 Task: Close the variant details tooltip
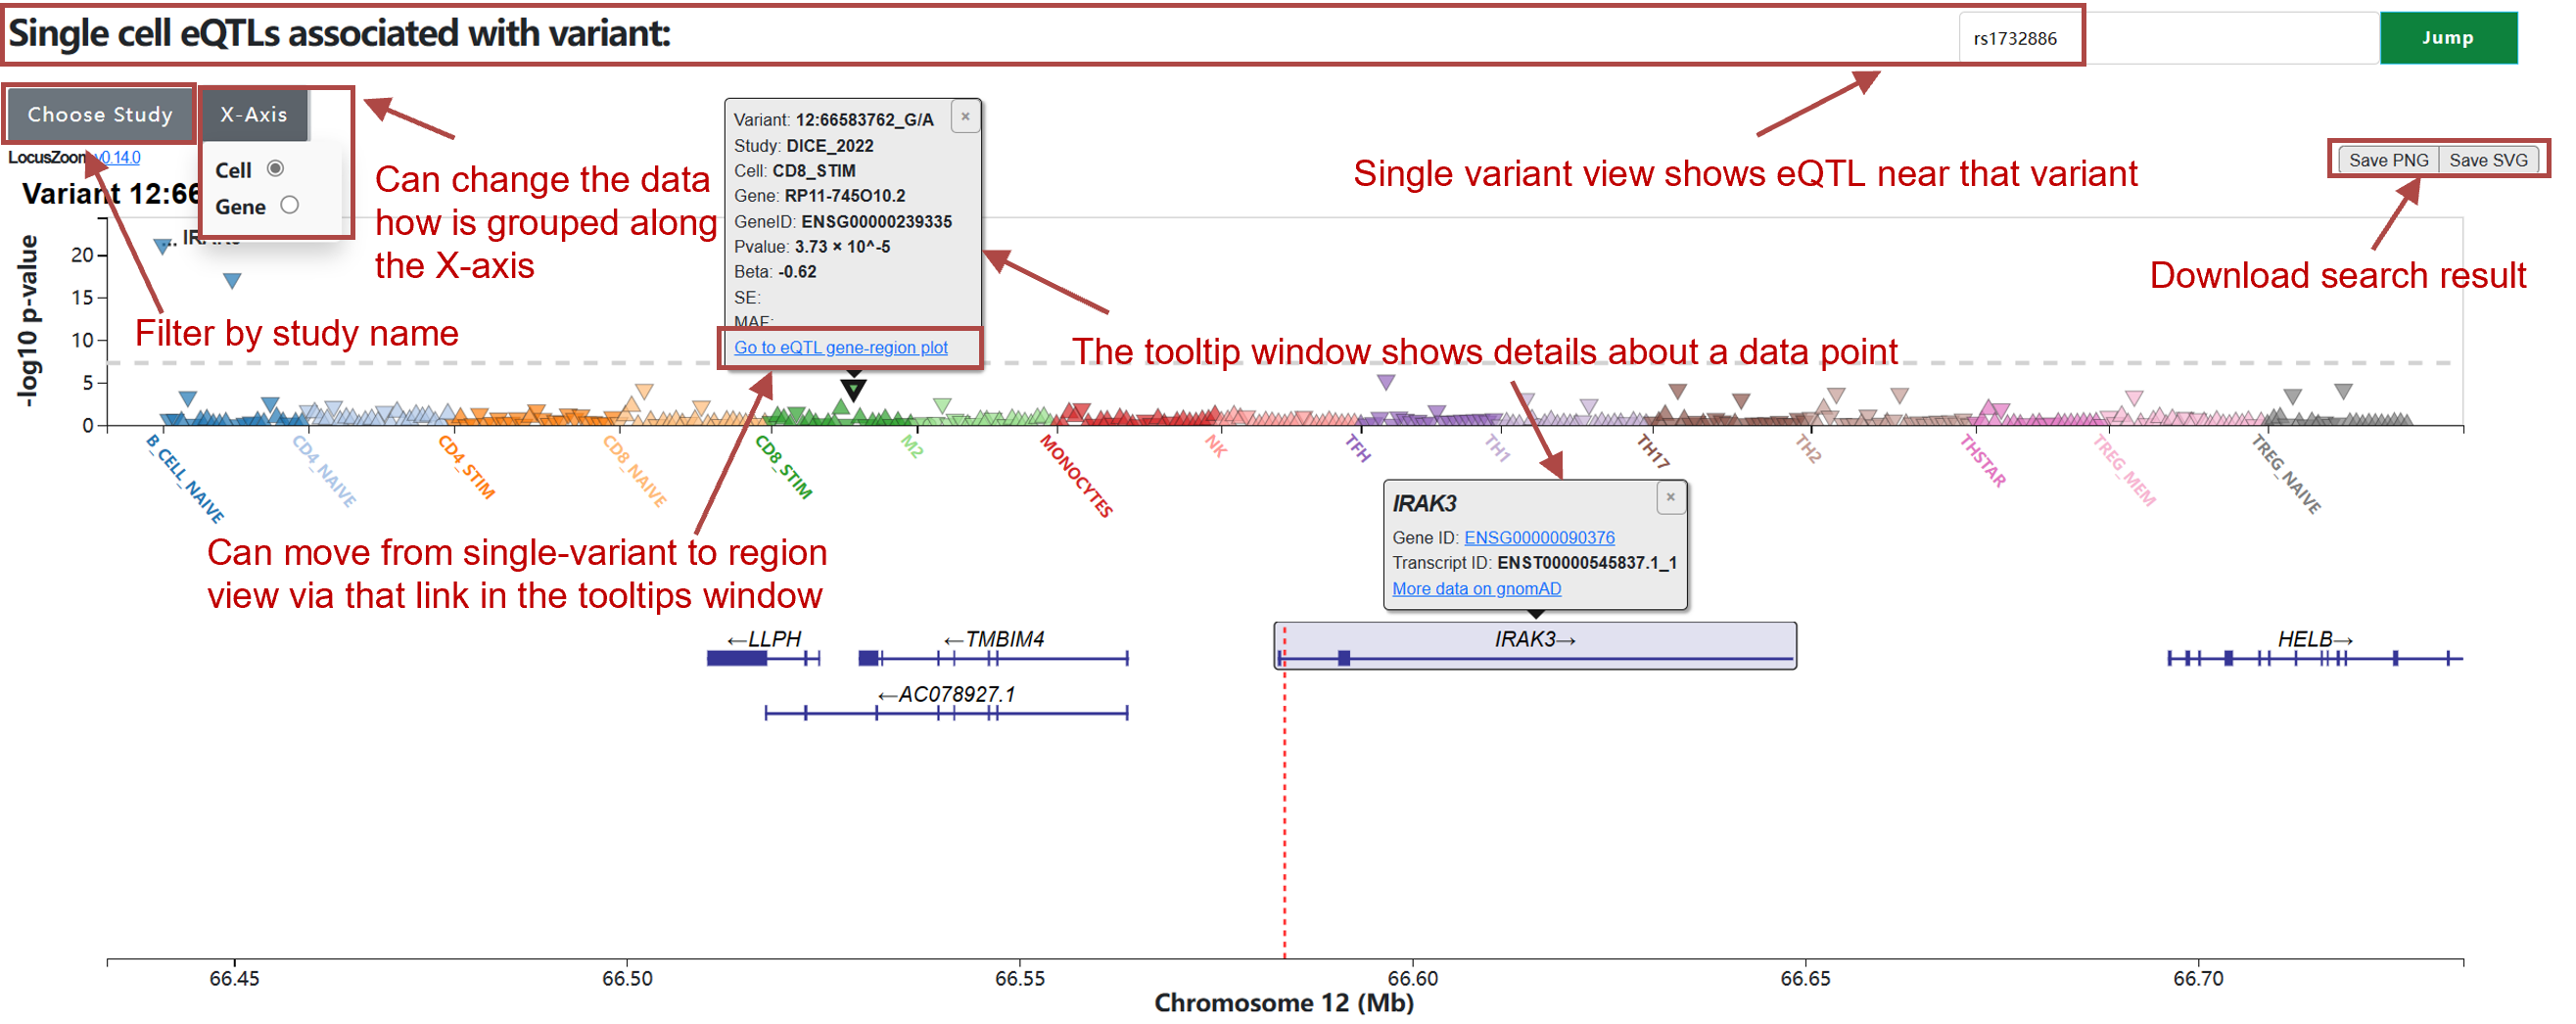coord(965,117)
